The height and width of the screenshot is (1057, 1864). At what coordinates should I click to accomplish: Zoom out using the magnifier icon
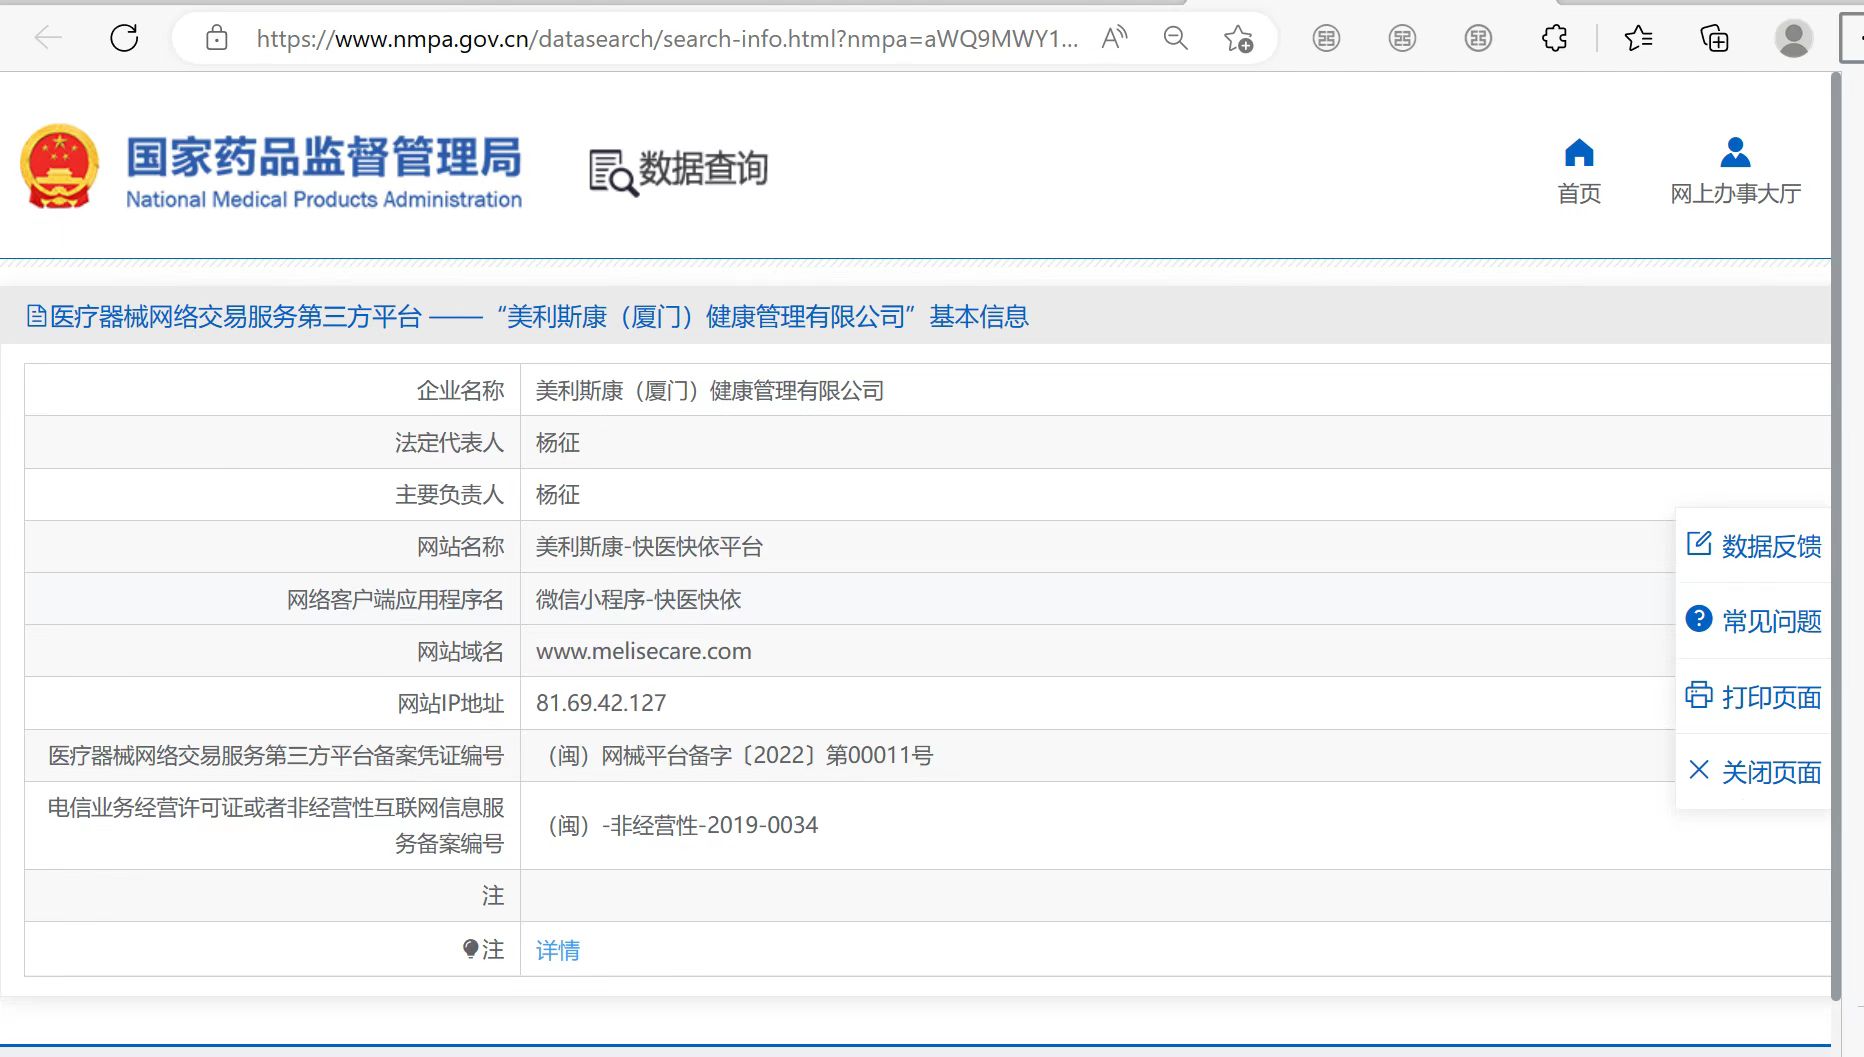point(1175,38)
